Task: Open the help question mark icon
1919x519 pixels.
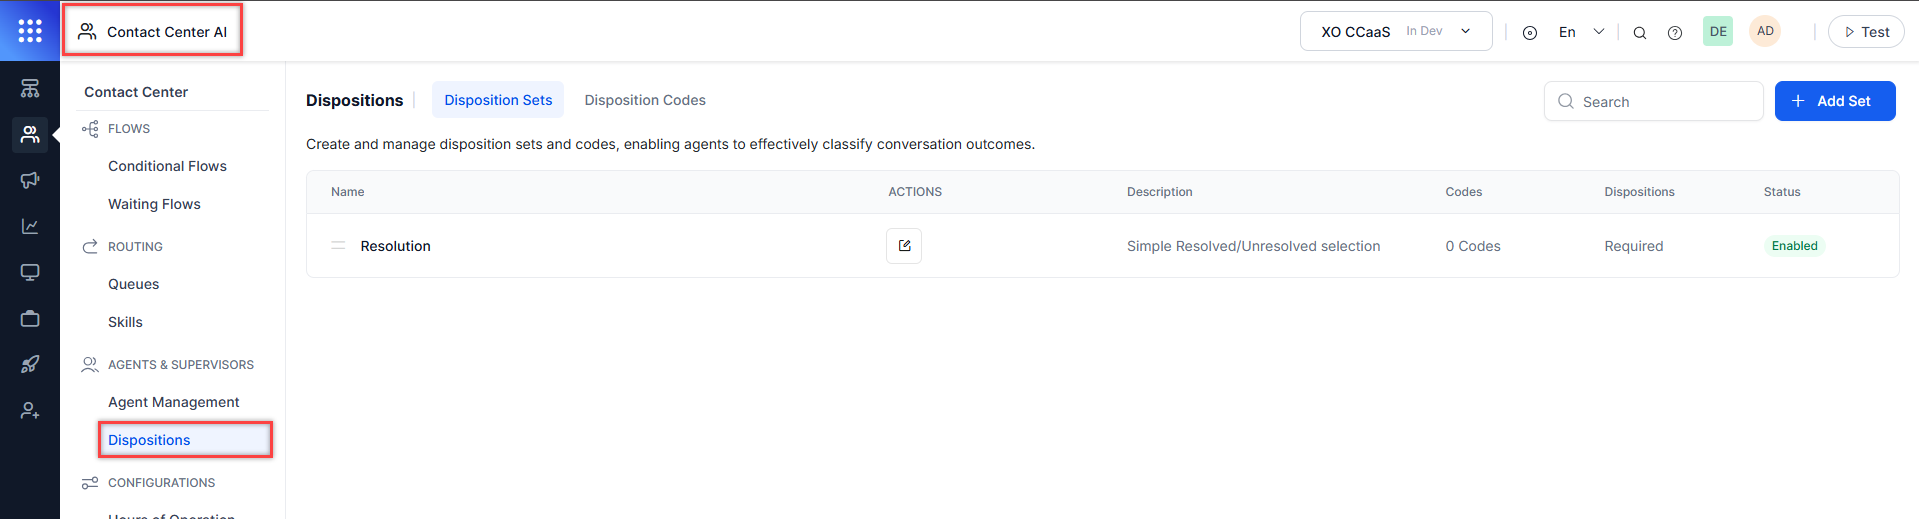Action: (1675, 33)
